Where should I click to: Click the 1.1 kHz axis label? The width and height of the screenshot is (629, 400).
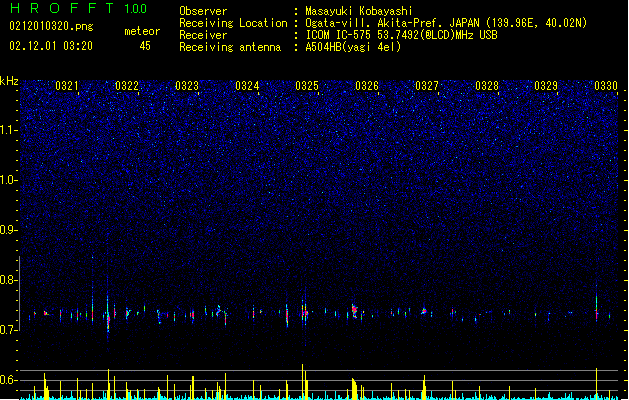click(x=9, y=130)
